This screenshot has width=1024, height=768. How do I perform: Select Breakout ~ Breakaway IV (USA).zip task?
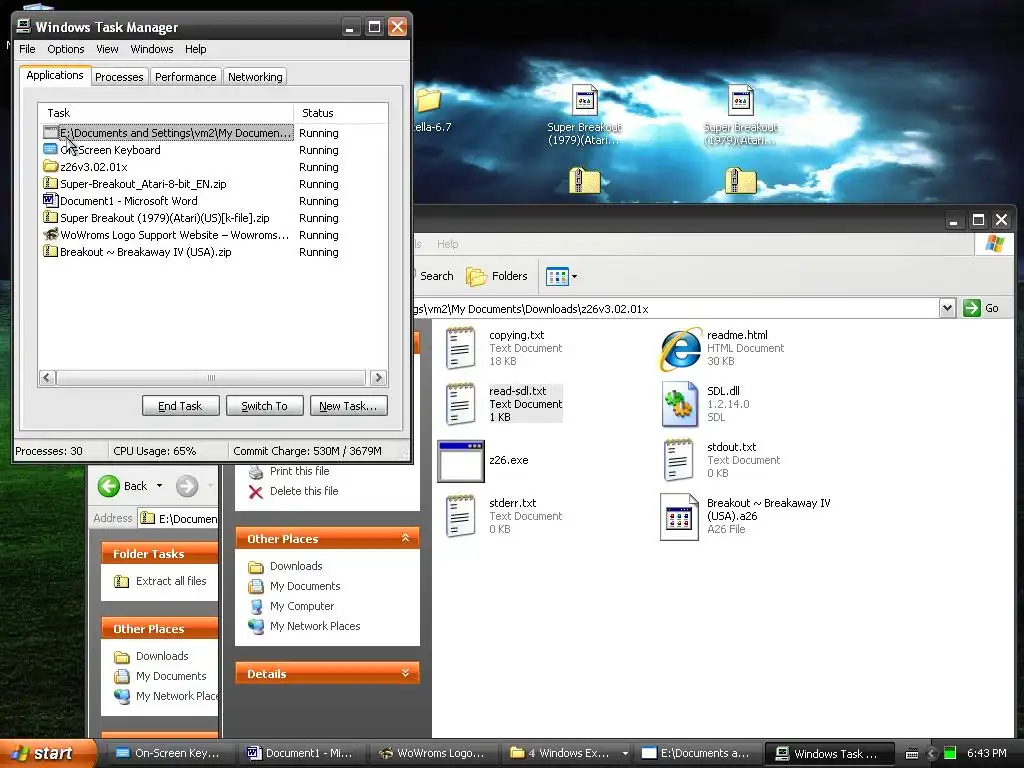pos(191,252)
